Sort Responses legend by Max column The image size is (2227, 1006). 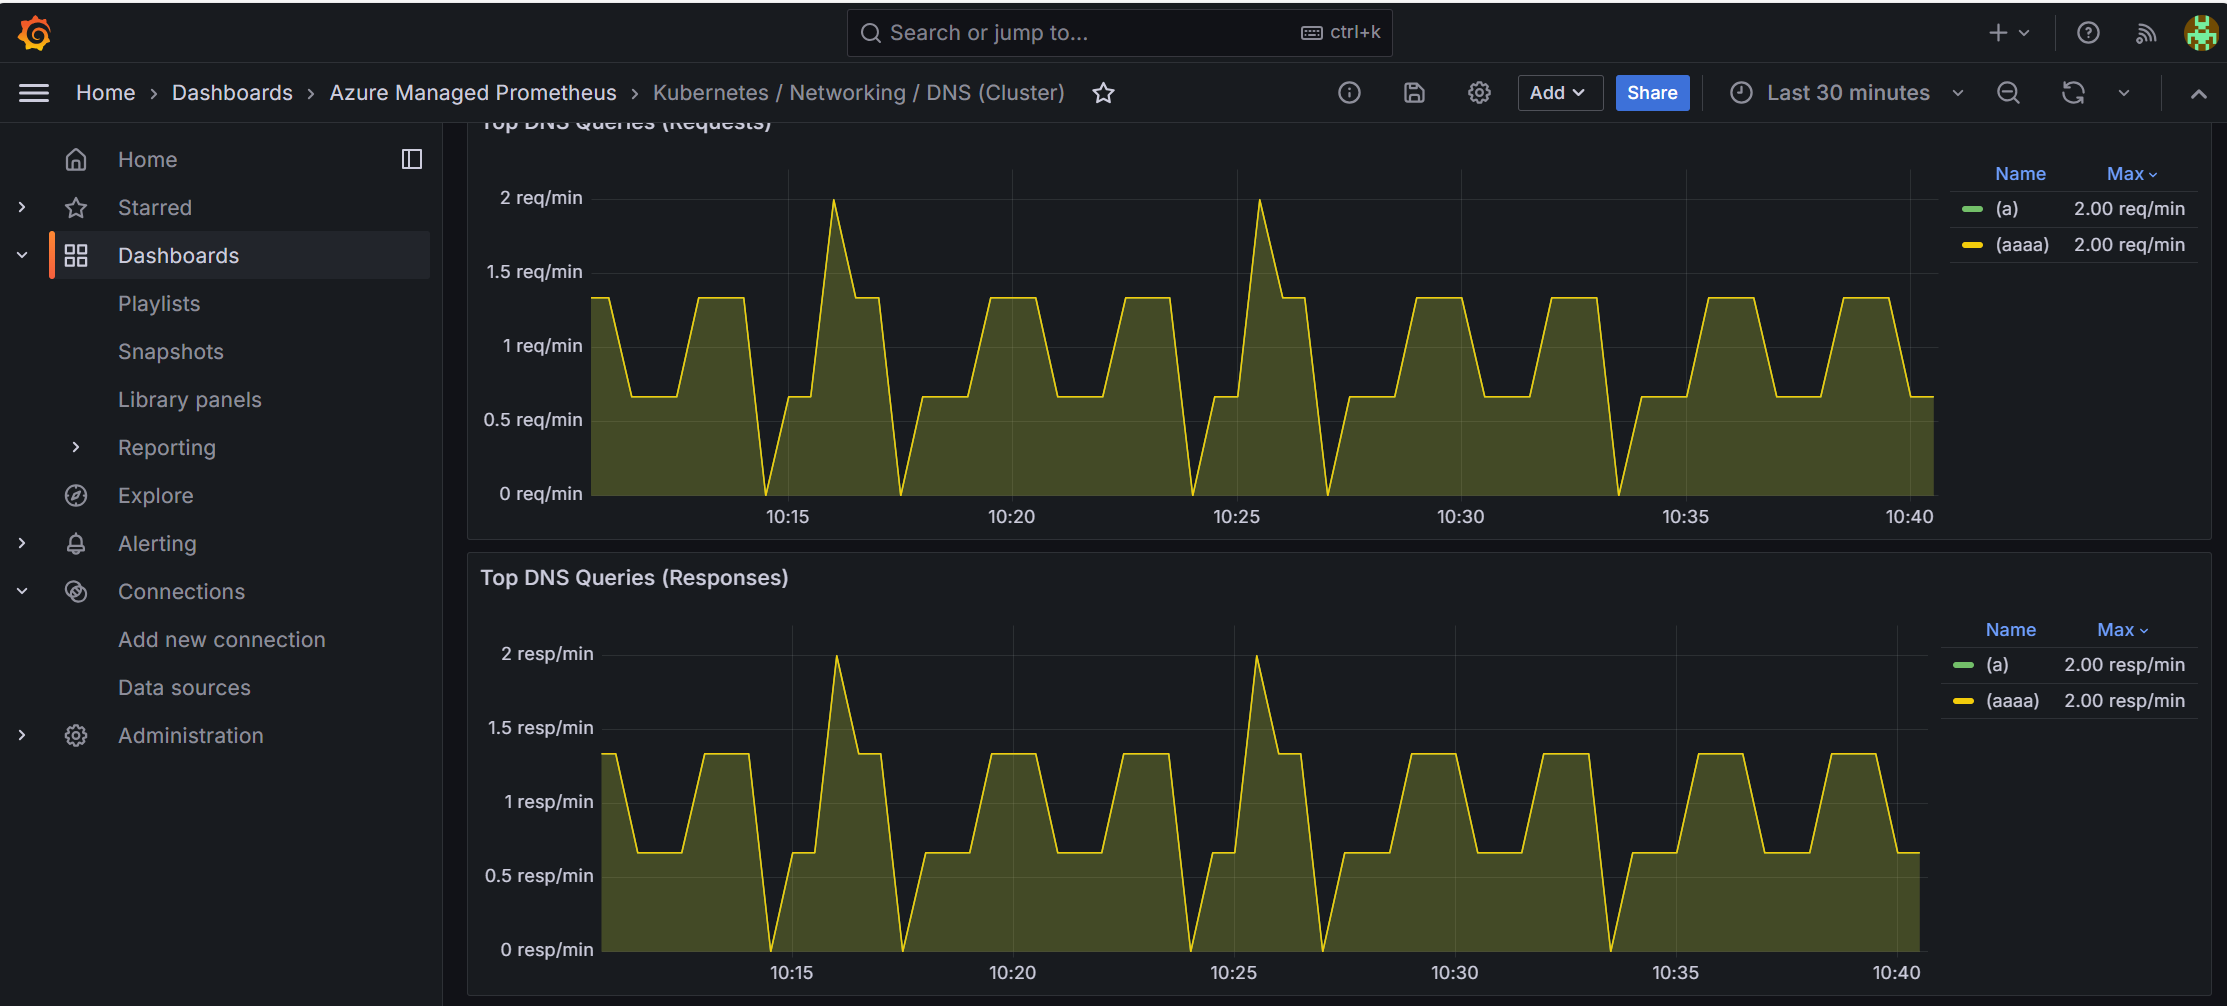[2122, 629]
